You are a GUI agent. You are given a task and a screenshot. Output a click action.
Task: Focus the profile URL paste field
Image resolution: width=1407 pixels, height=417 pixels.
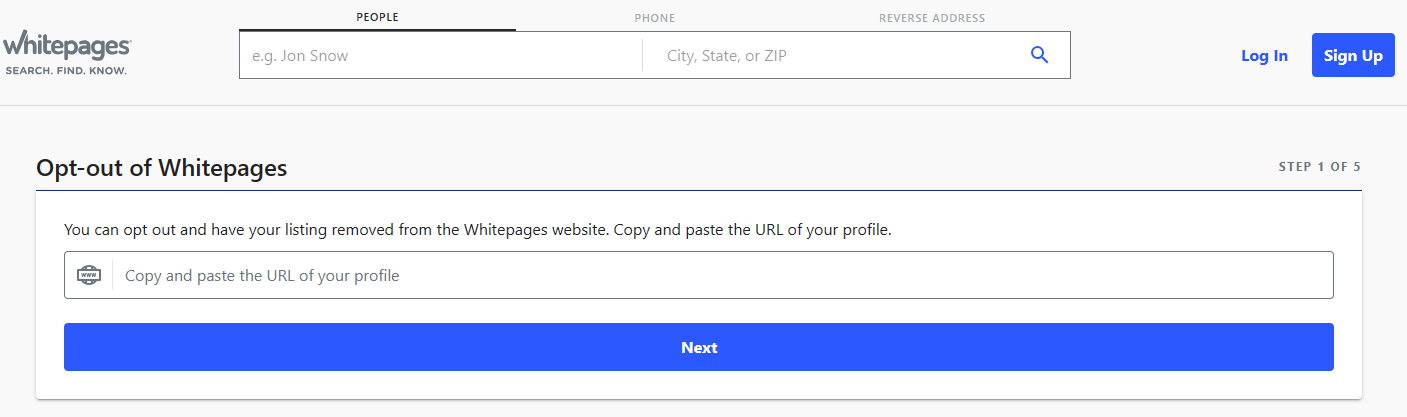[720, 275]
